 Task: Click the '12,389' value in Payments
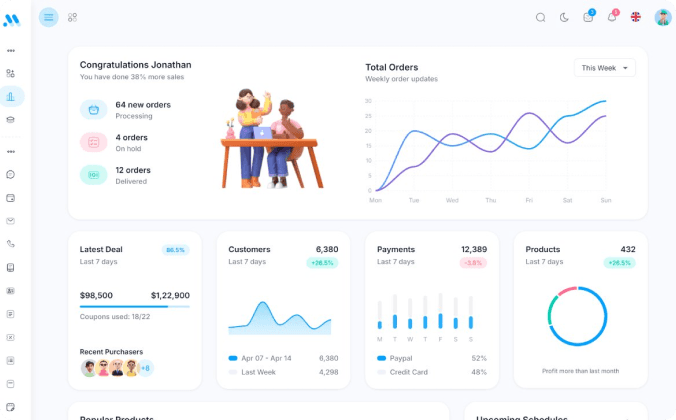tap(474, 249)
